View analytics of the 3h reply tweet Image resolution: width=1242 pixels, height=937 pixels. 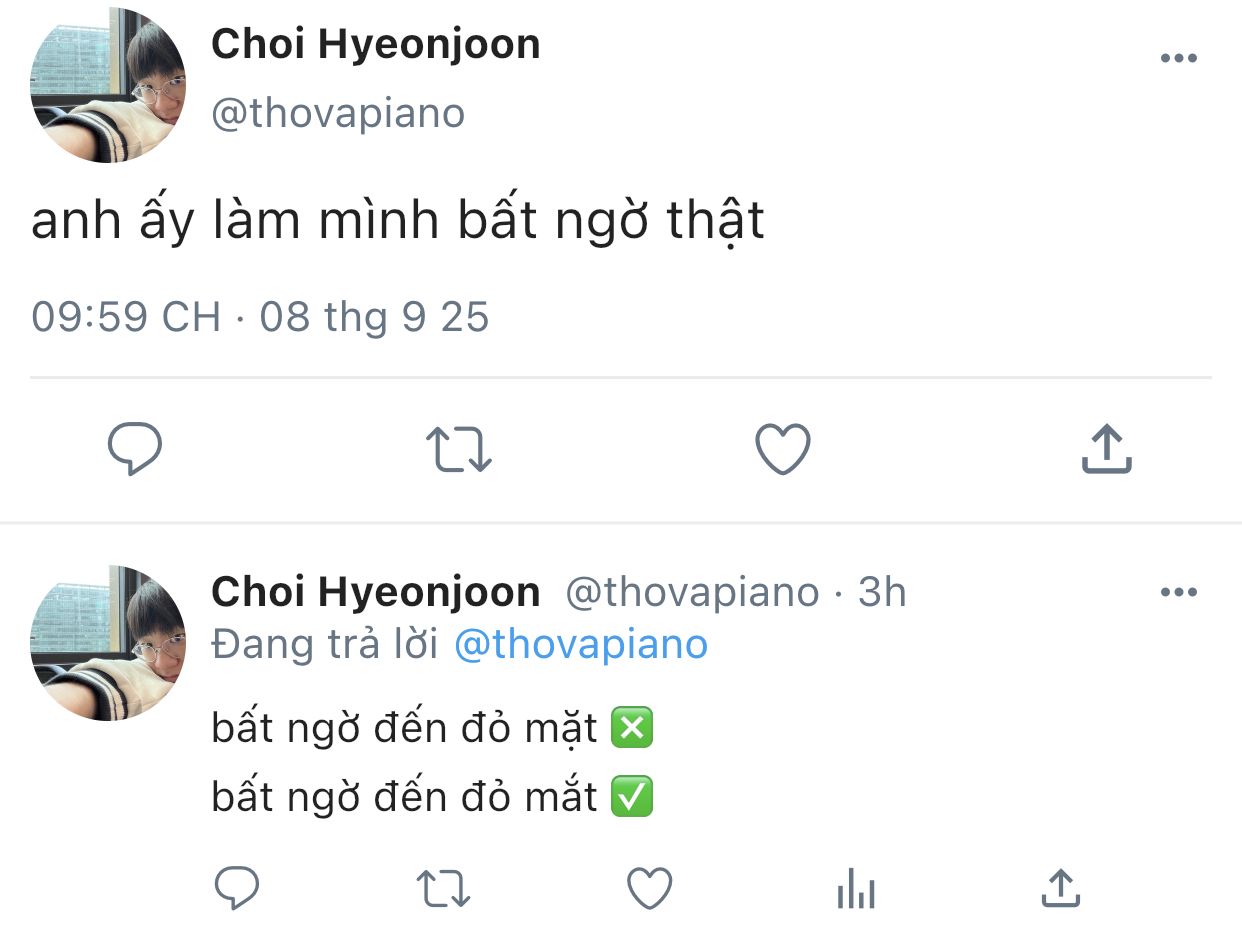pyautogui.click(x=856, y=888)
